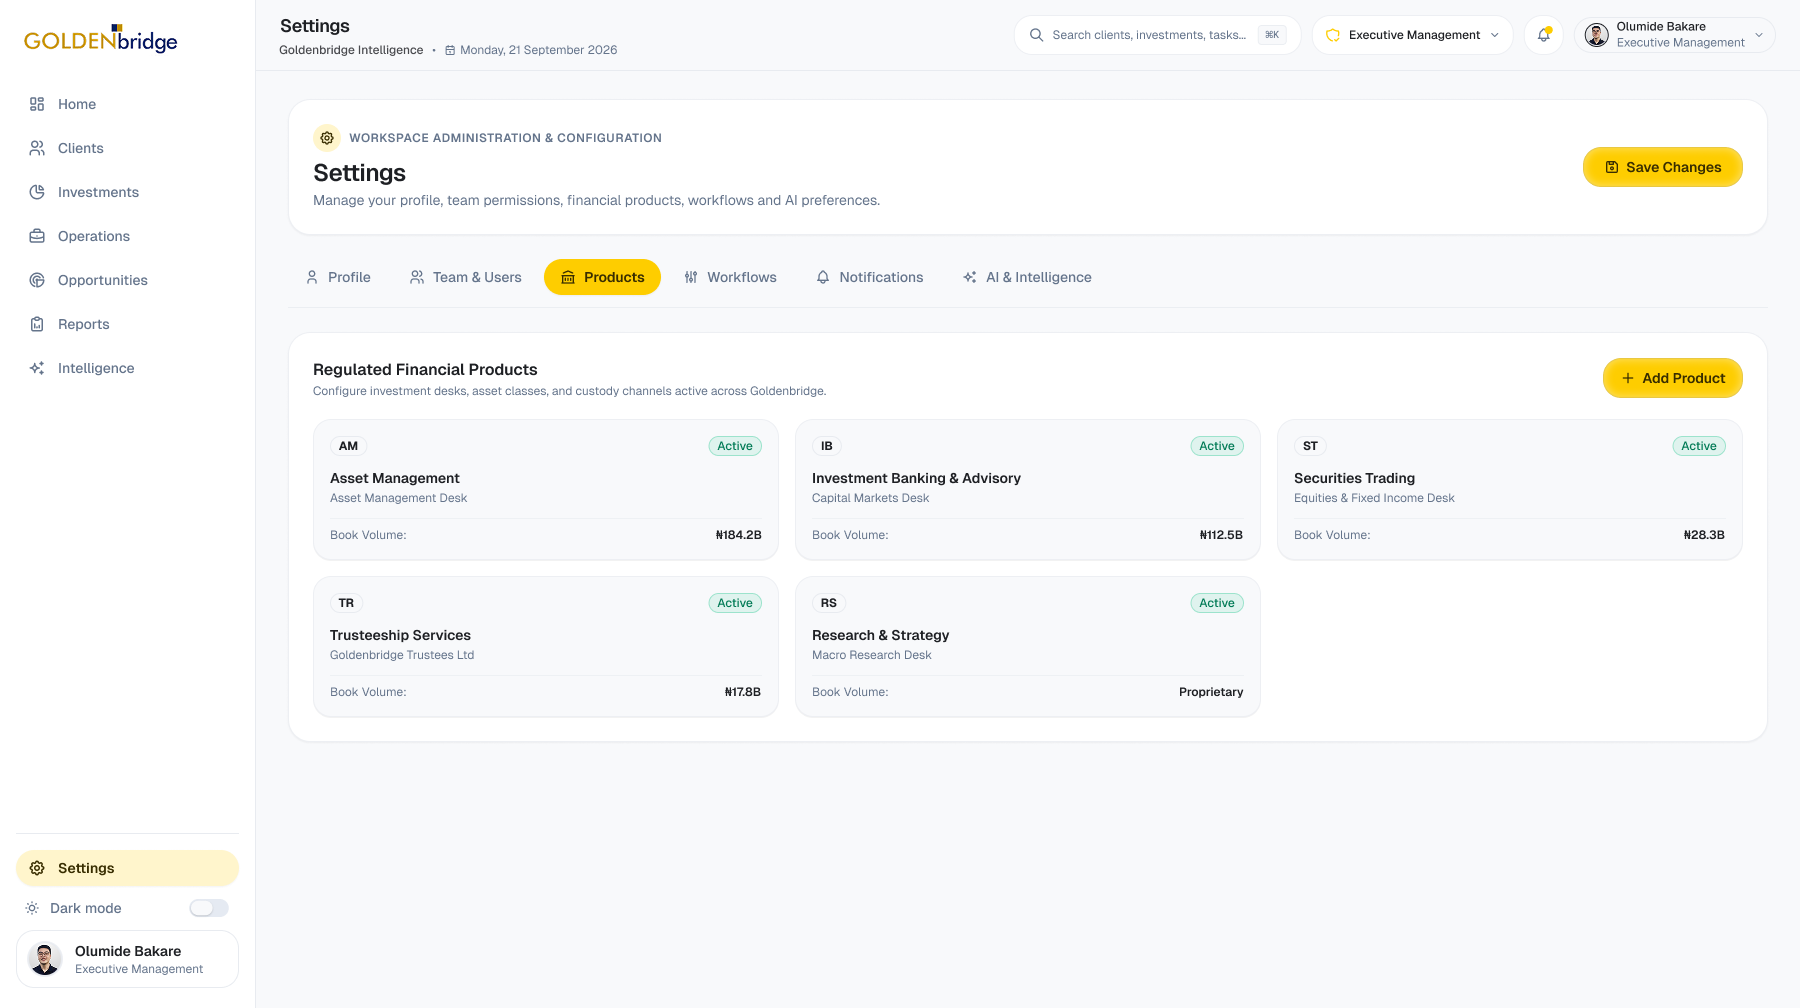Click the workspace administration gear icon
The image size is (1800, 1008).
pyautogui.click(x=327, y=138)
